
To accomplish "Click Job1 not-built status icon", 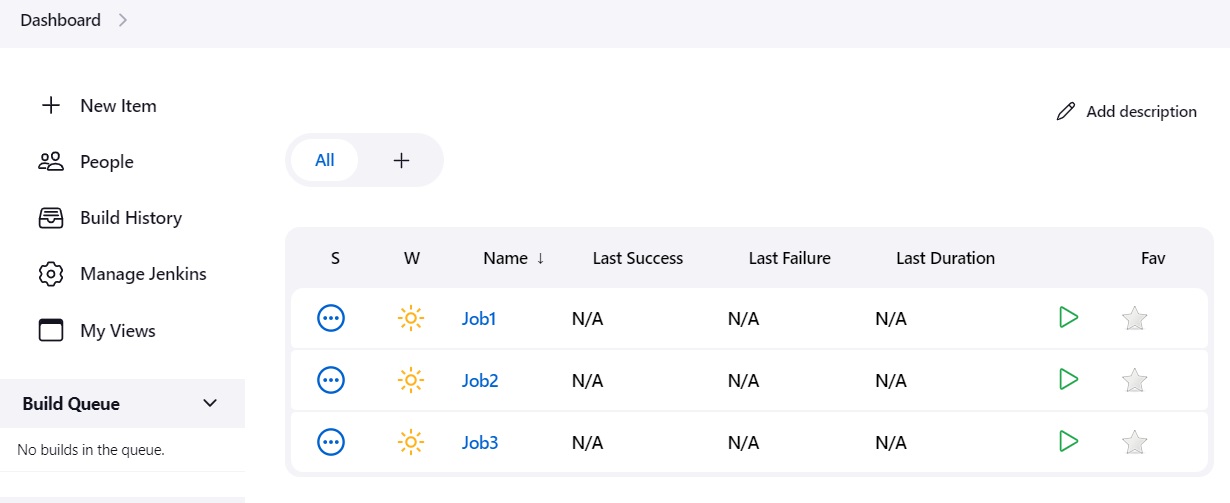I will [331, 319].
